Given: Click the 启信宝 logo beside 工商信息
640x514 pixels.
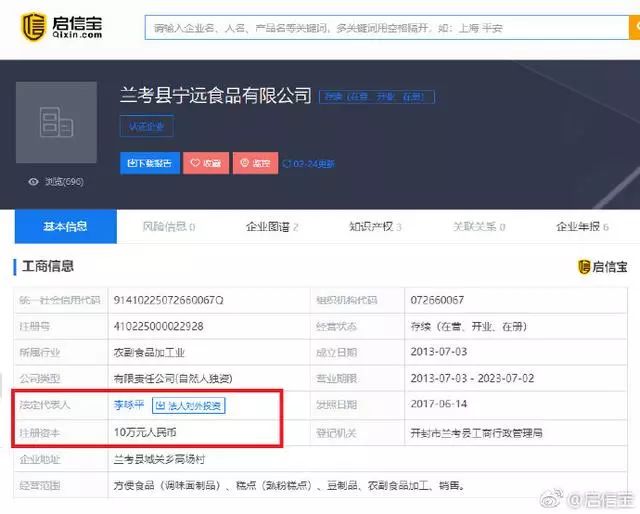Looking at the screenshot, I should [602, 267].
